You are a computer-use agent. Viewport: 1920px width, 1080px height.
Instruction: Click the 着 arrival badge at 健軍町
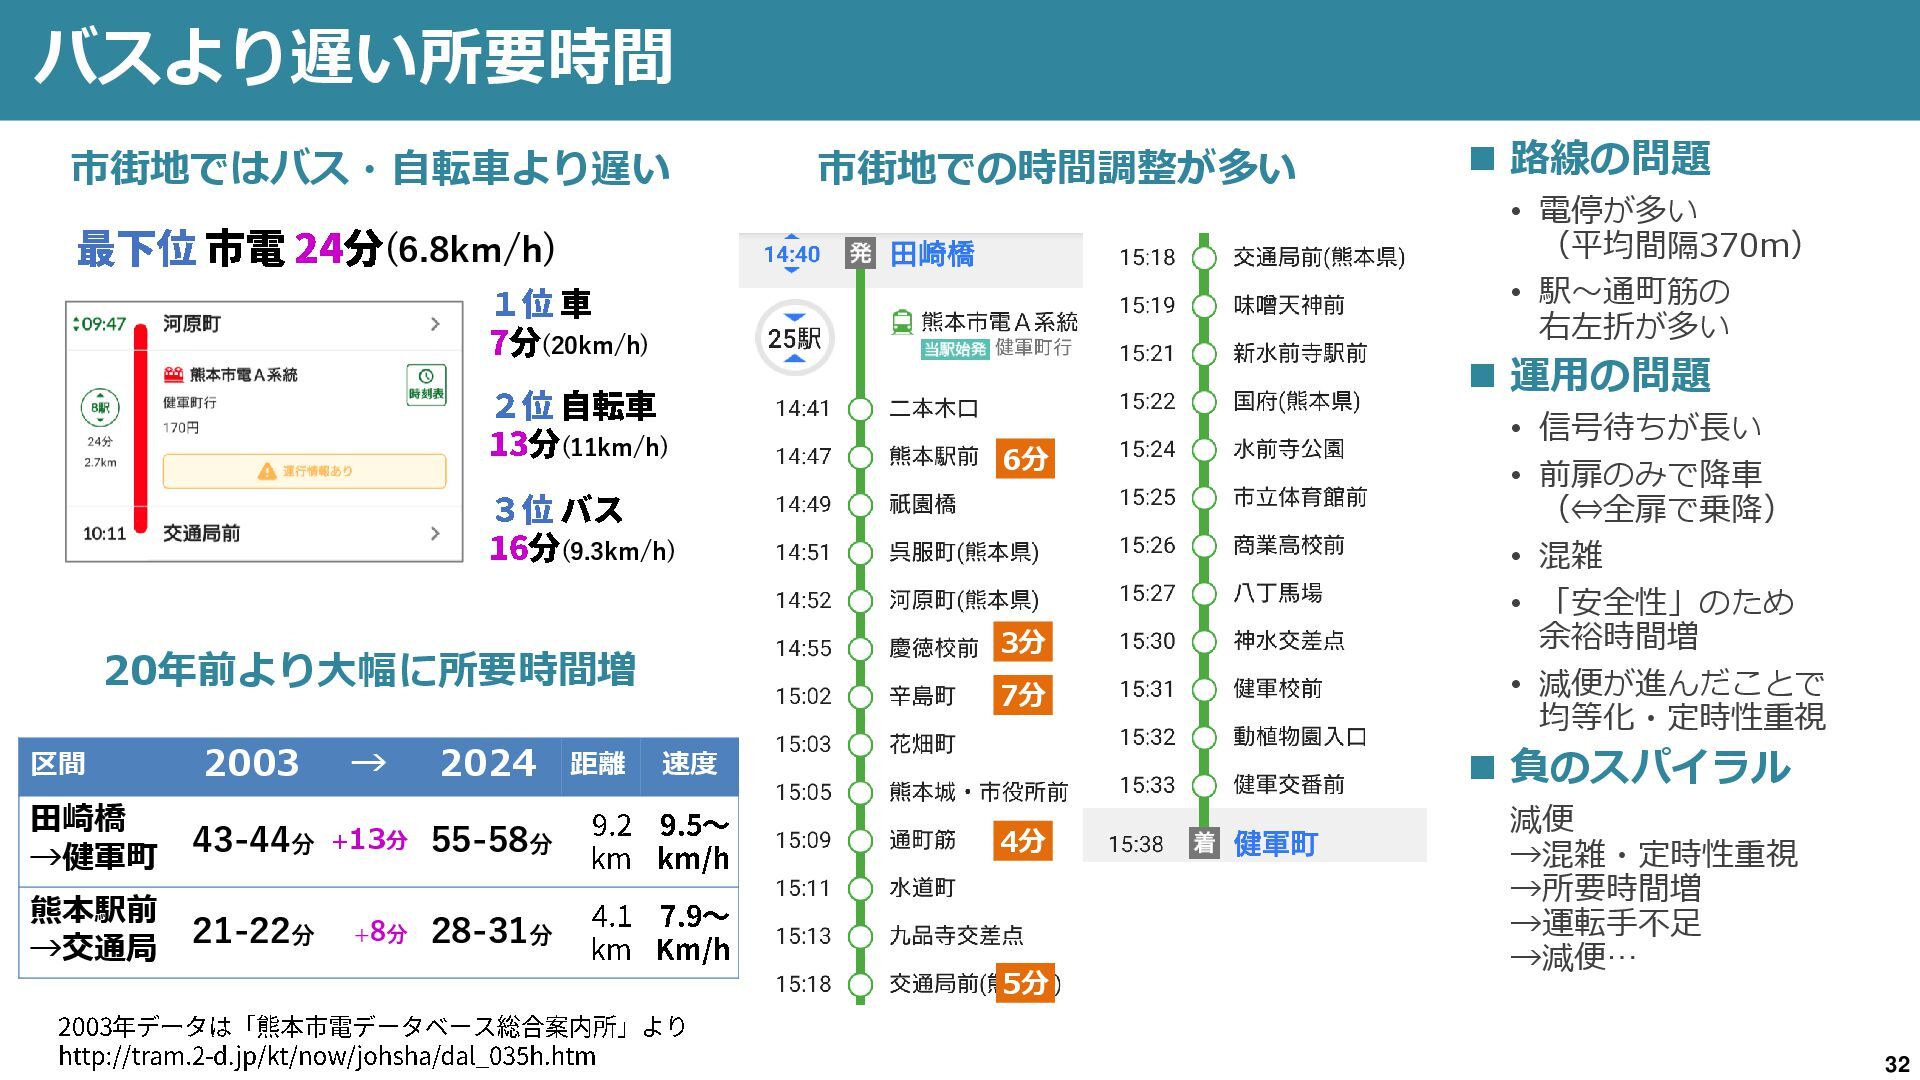click(x=1204, y=843)
